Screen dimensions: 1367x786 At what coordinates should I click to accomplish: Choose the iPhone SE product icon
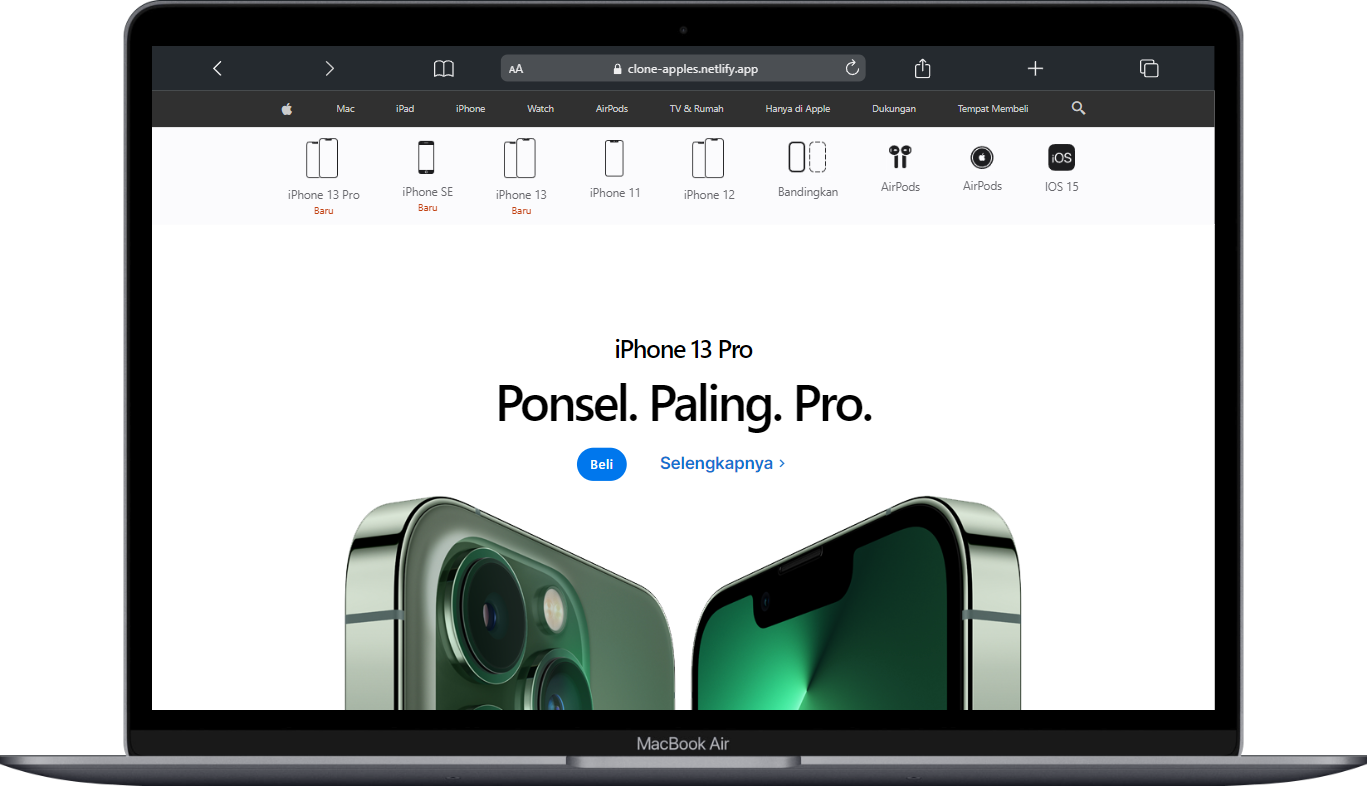coord(427,158)
